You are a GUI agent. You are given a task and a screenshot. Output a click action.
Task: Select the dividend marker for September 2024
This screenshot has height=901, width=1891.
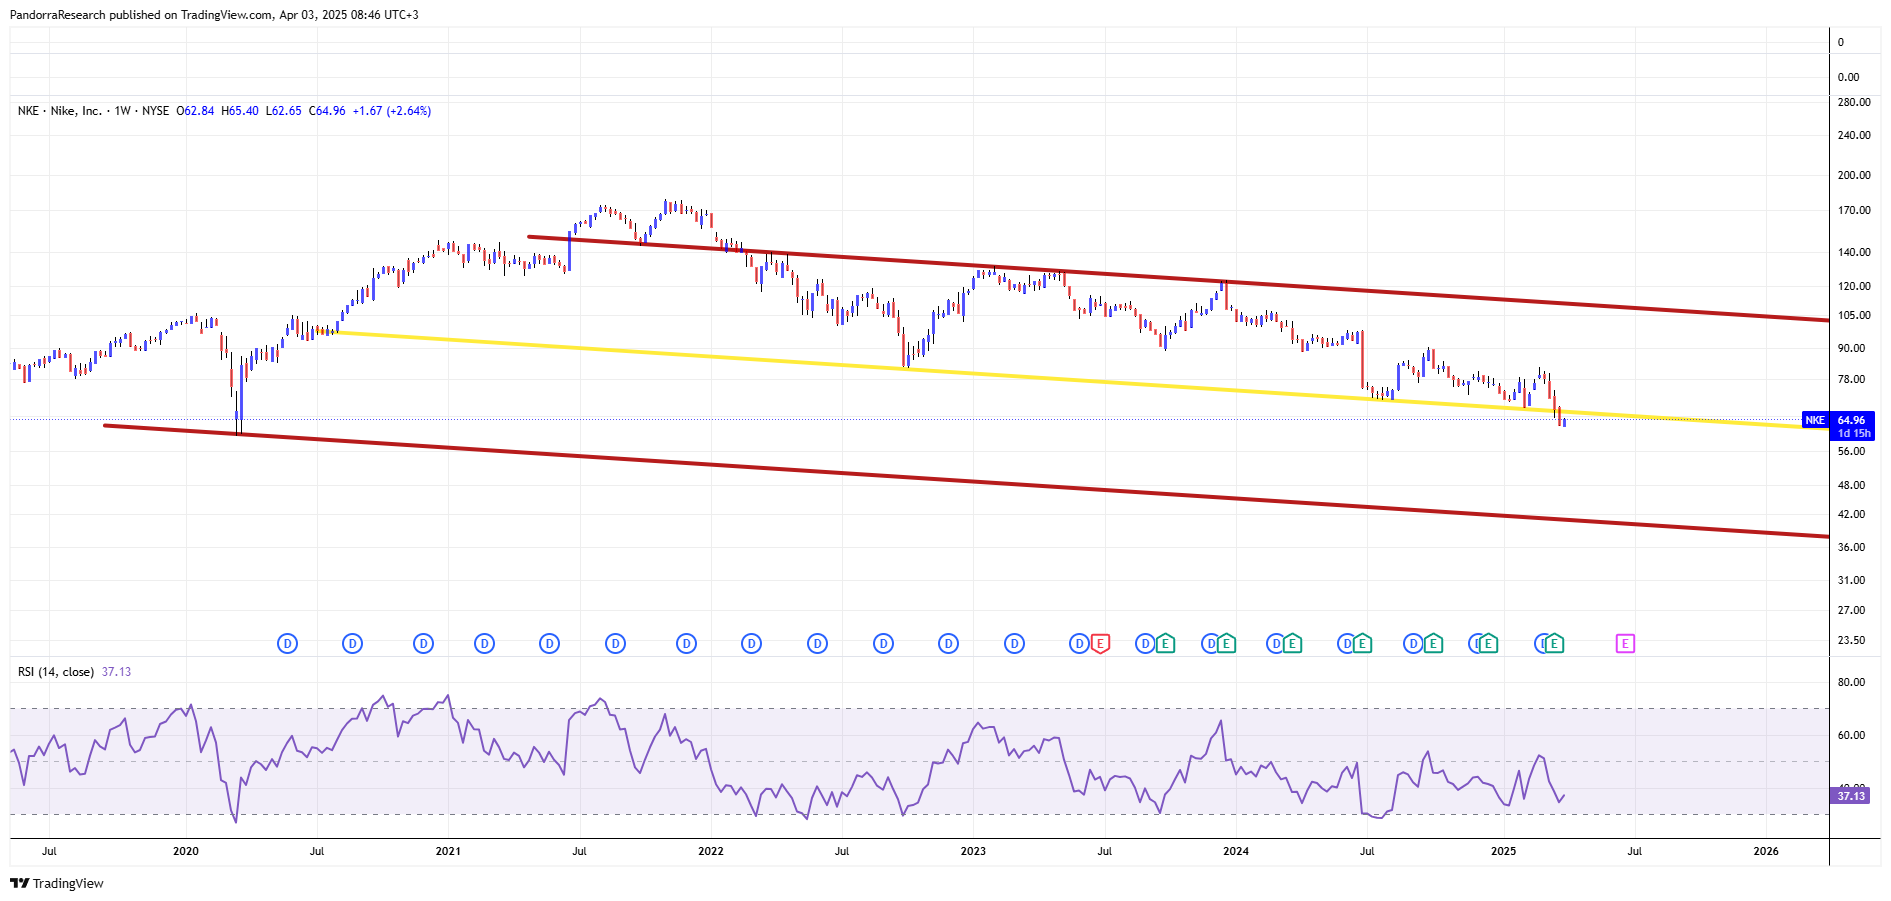pos(1413,644)
